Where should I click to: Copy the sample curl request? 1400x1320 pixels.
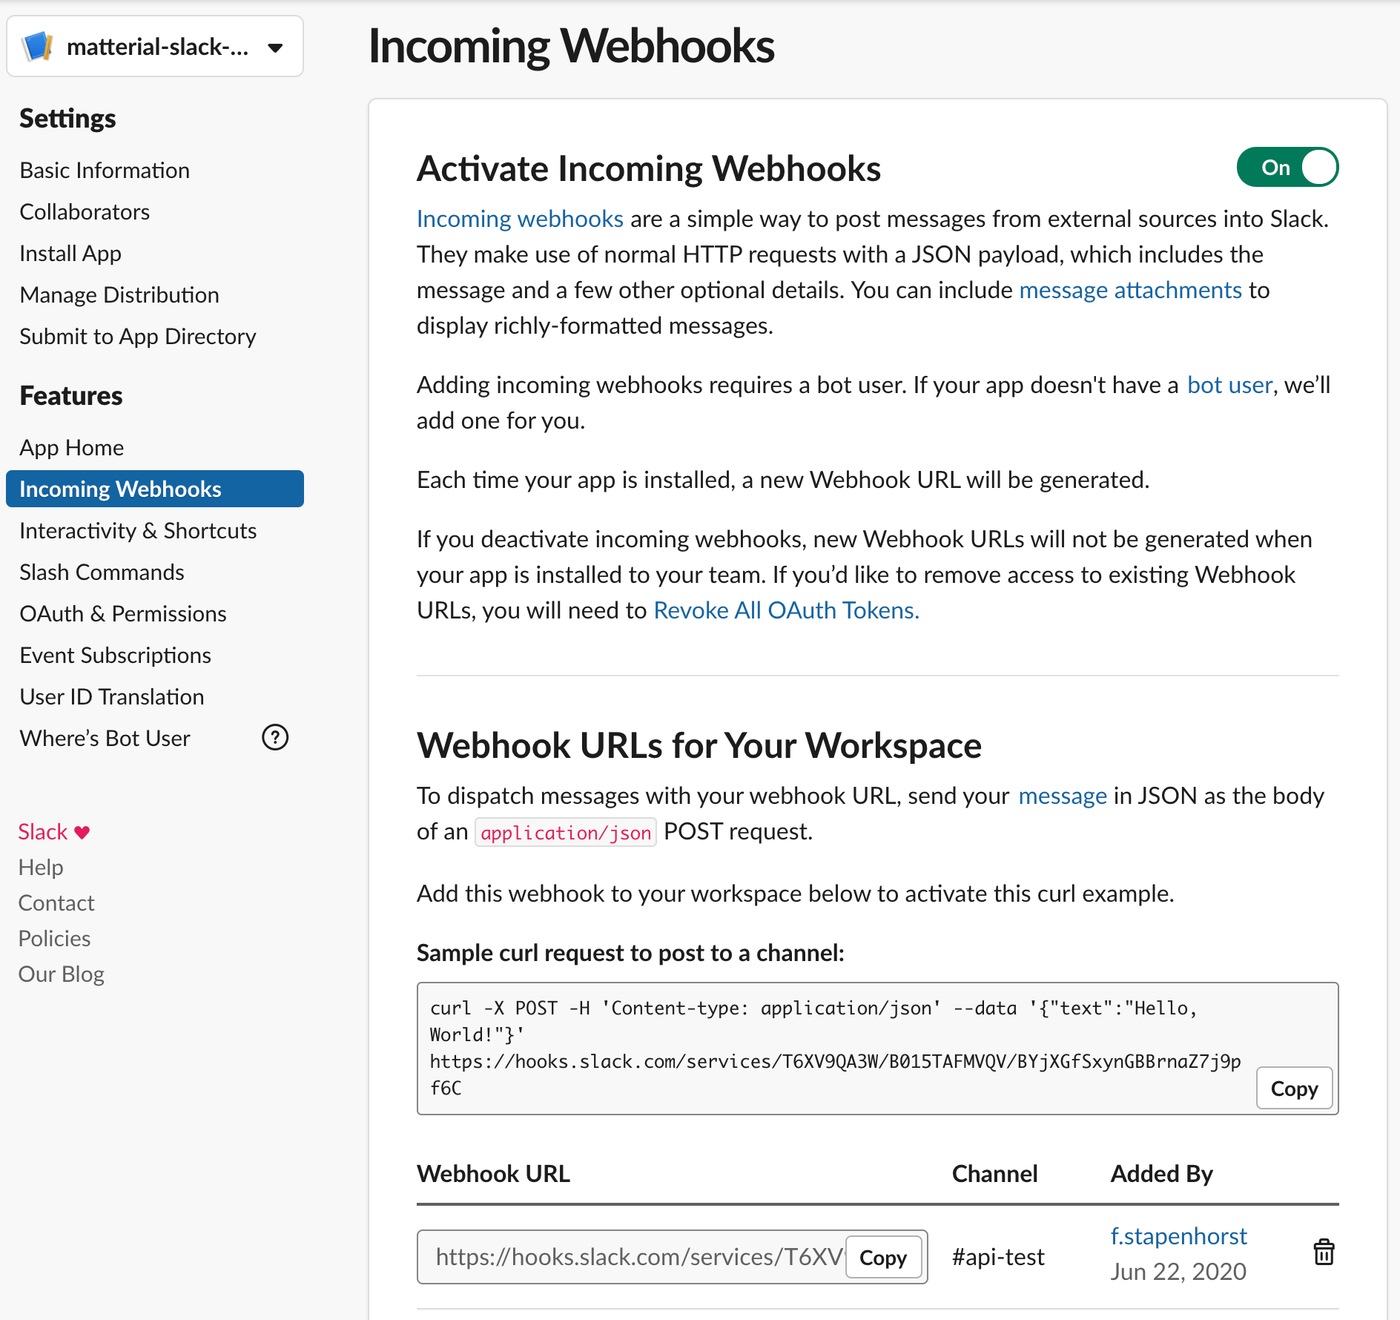point(1294,1088)
